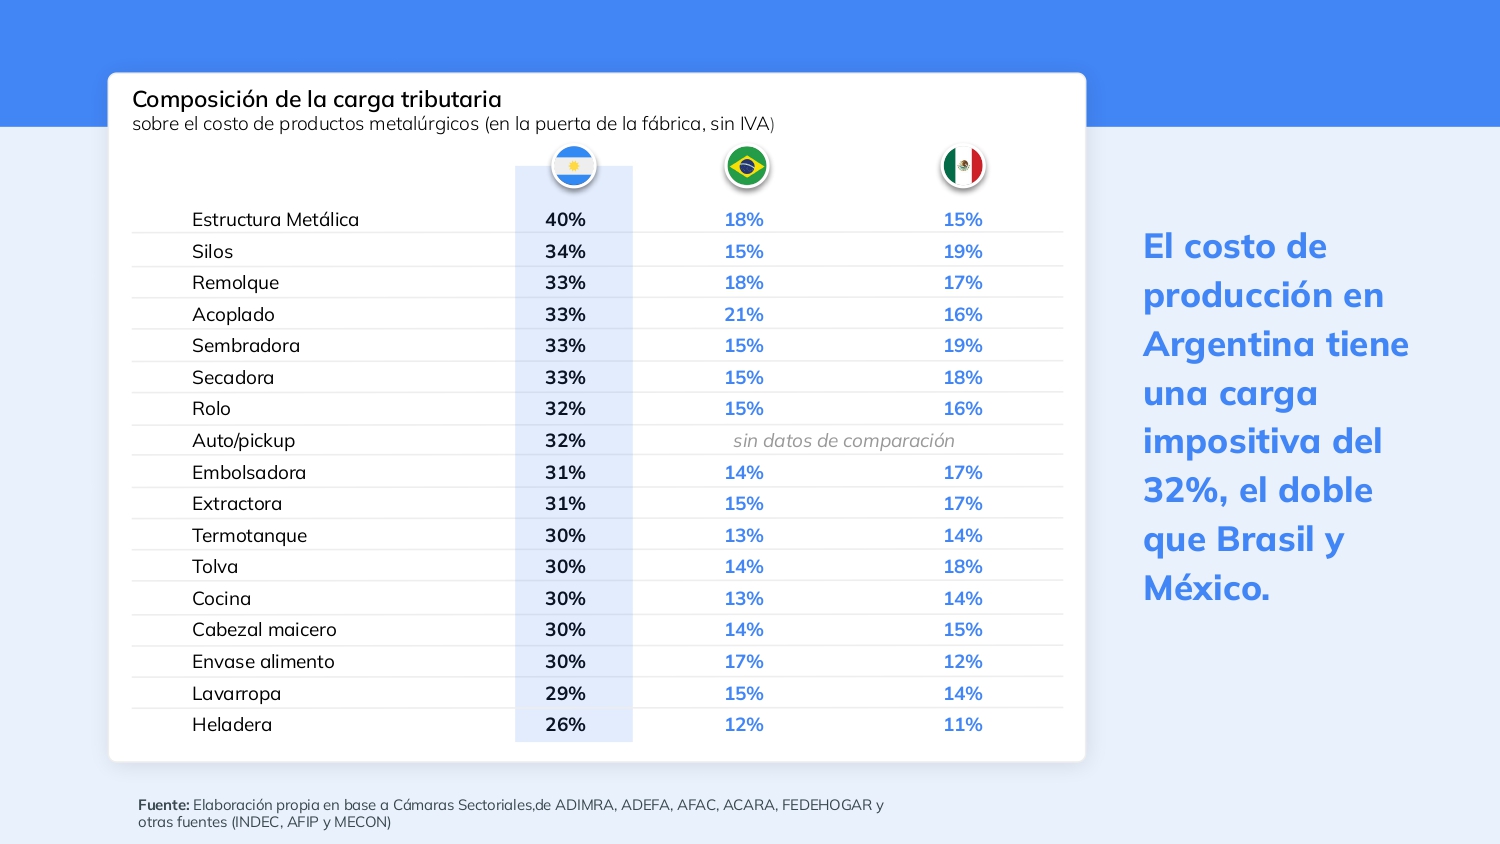Click the subtitle about productos metalúrgicos
This screenshot has height=844, width=1500.
[x=453, y=124]
